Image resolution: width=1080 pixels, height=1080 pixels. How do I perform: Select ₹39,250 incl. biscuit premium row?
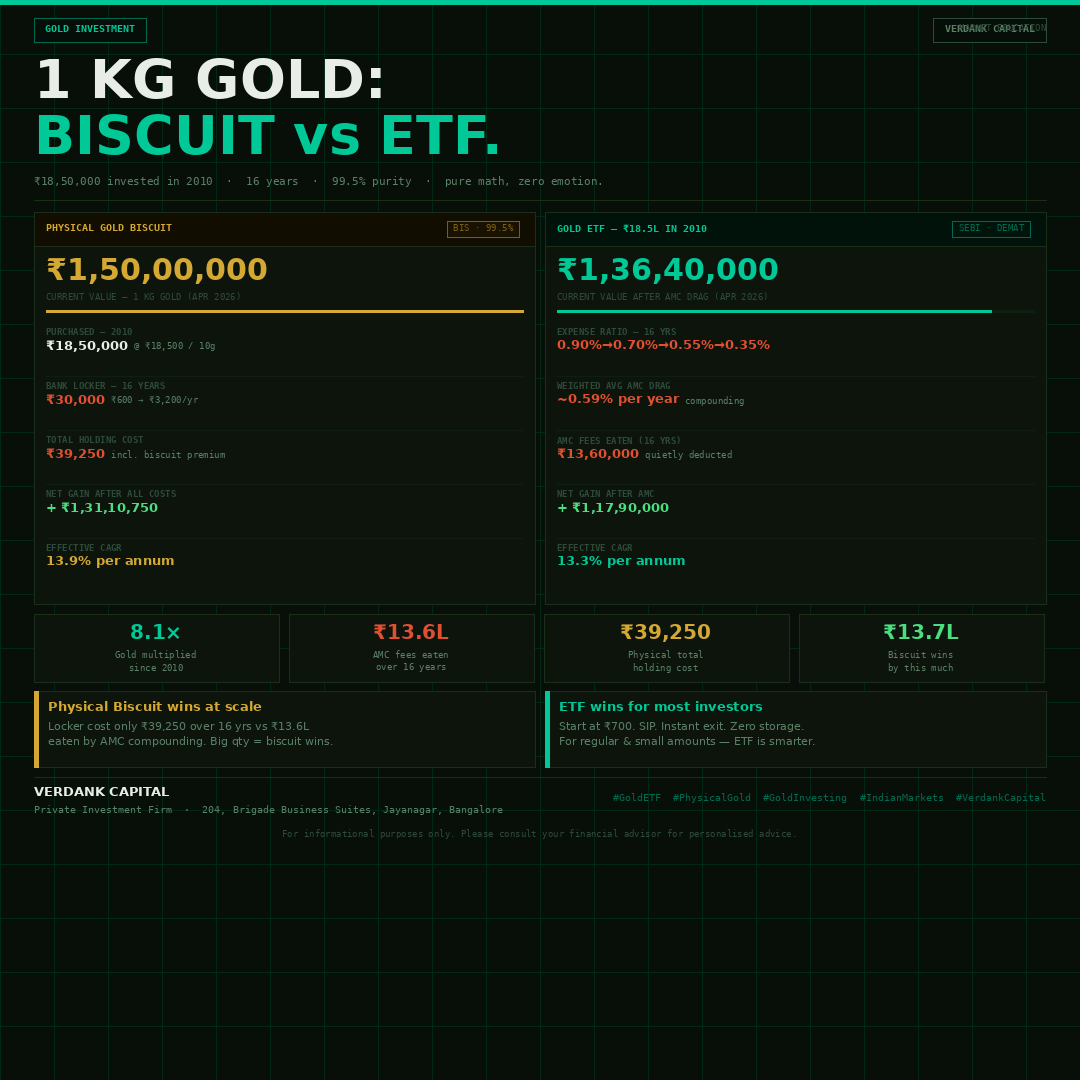point(136,454)
